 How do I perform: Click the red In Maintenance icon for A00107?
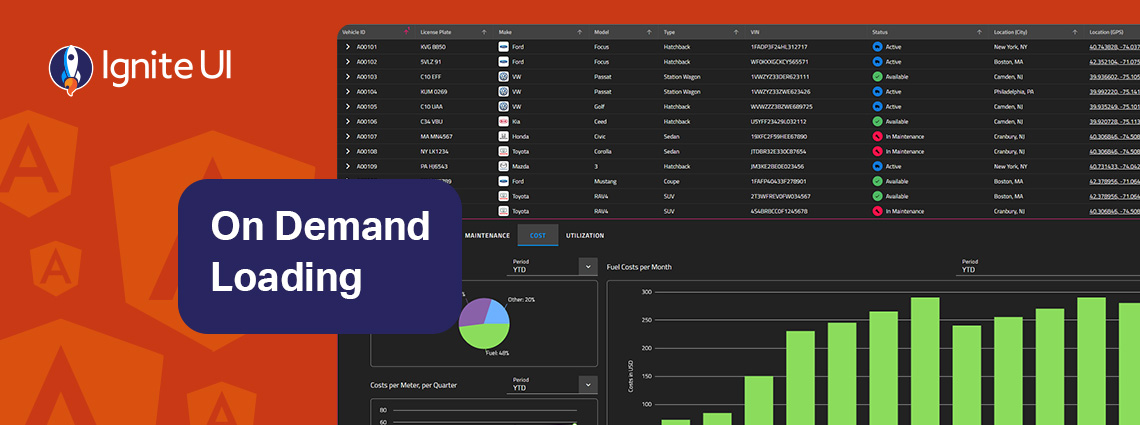pos(877,137)
